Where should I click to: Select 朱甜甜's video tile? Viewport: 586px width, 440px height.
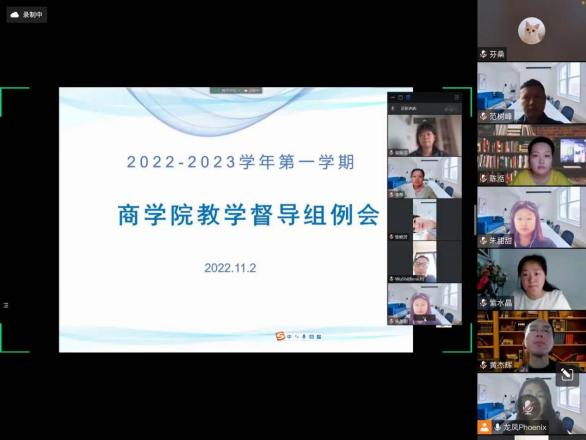[x=531, y=217]
